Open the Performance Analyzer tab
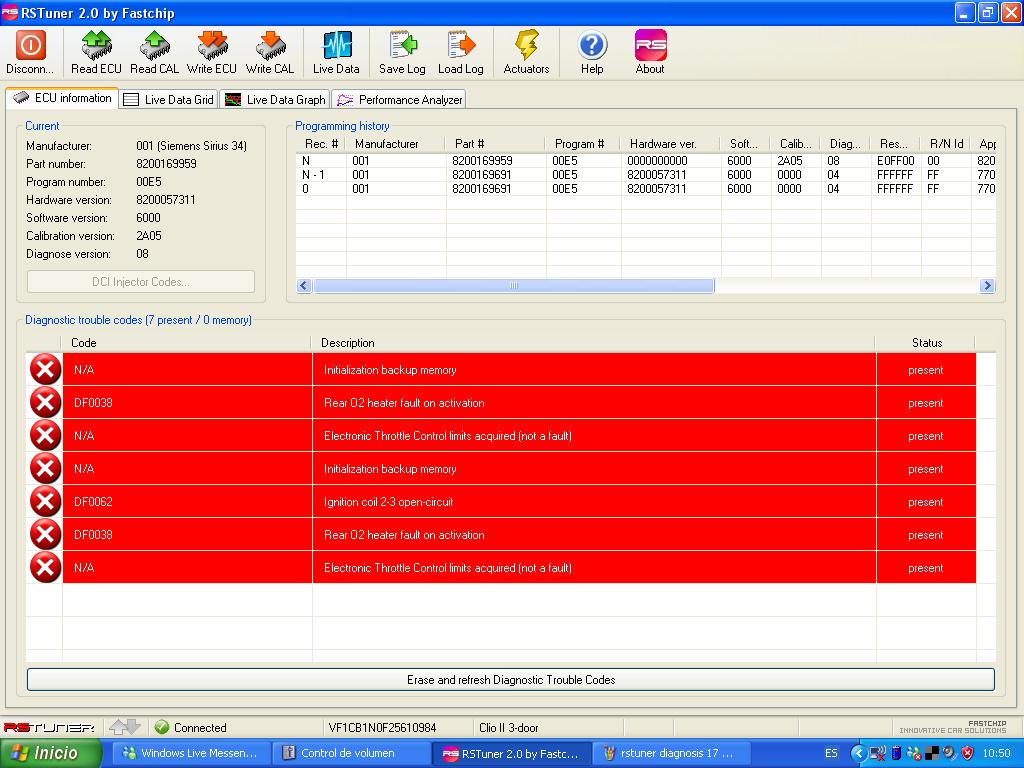This screenshot has height=768, width=1024. [x=400, y=99]
